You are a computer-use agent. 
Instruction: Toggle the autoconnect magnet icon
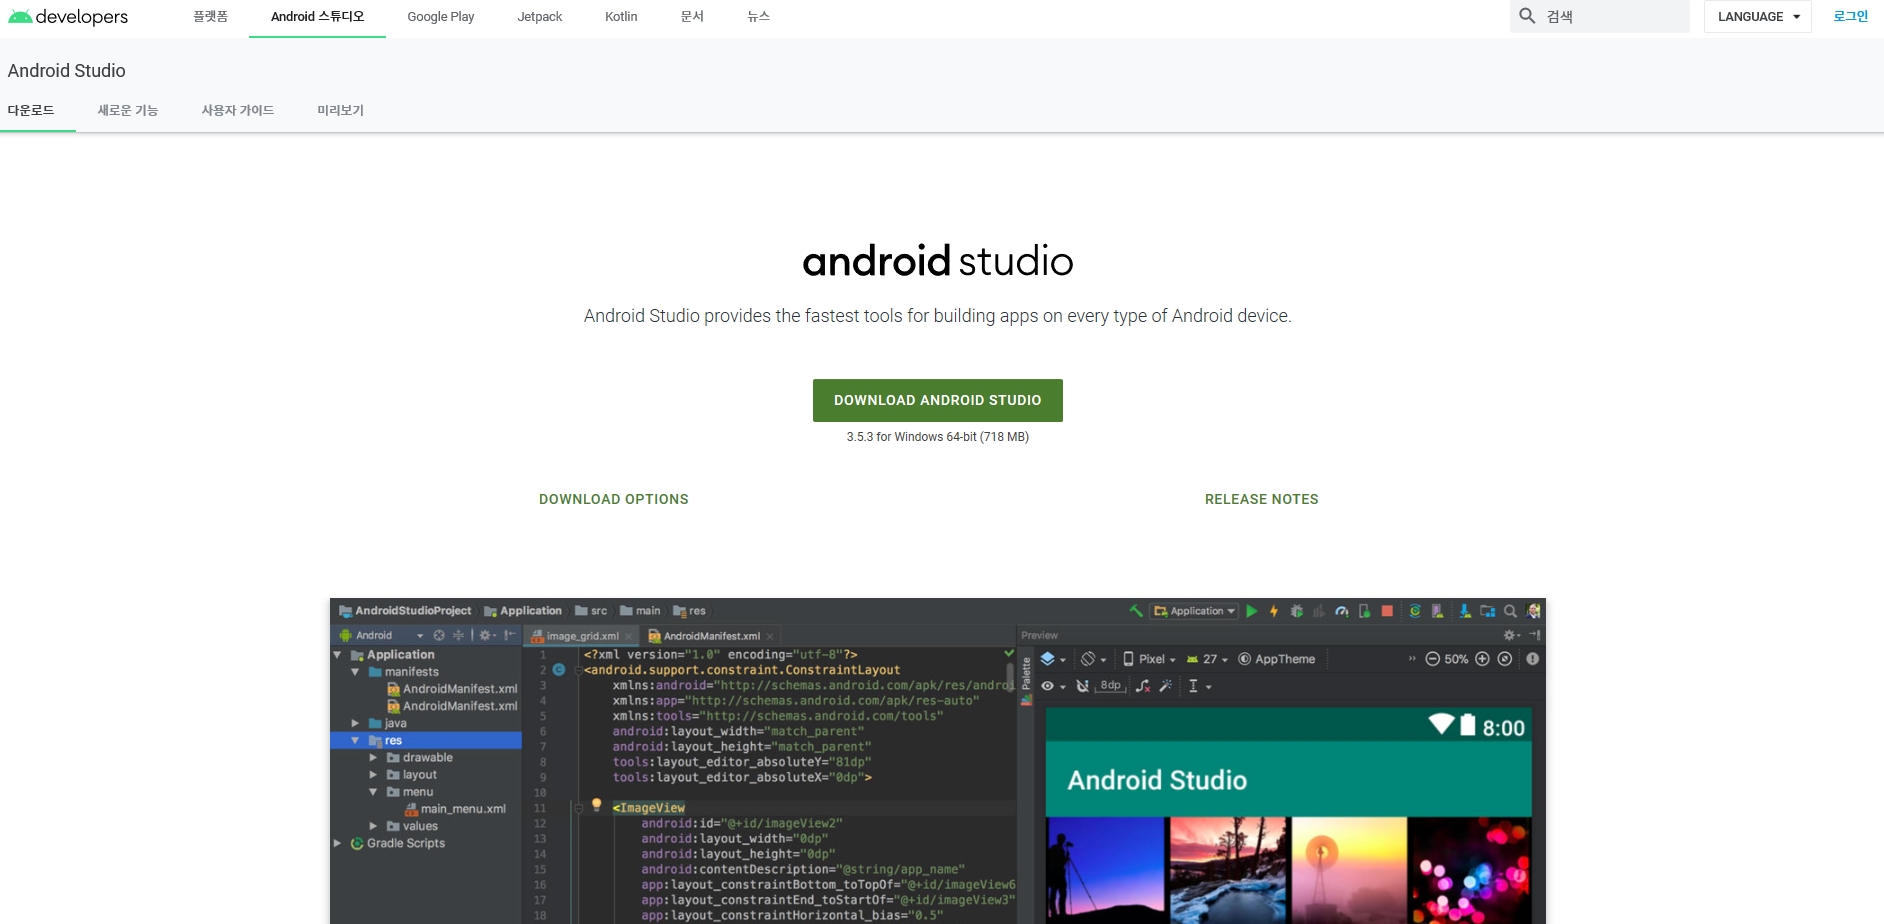pos(1082,686)
